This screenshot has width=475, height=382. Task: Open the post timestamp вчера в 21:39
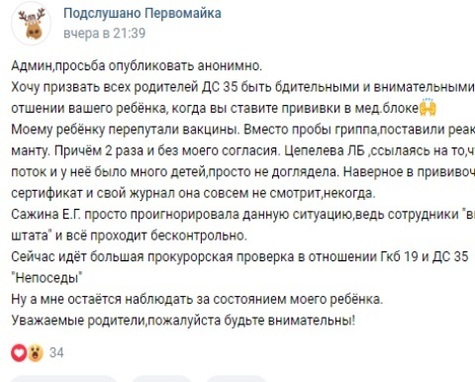click(x=105, y=33)
